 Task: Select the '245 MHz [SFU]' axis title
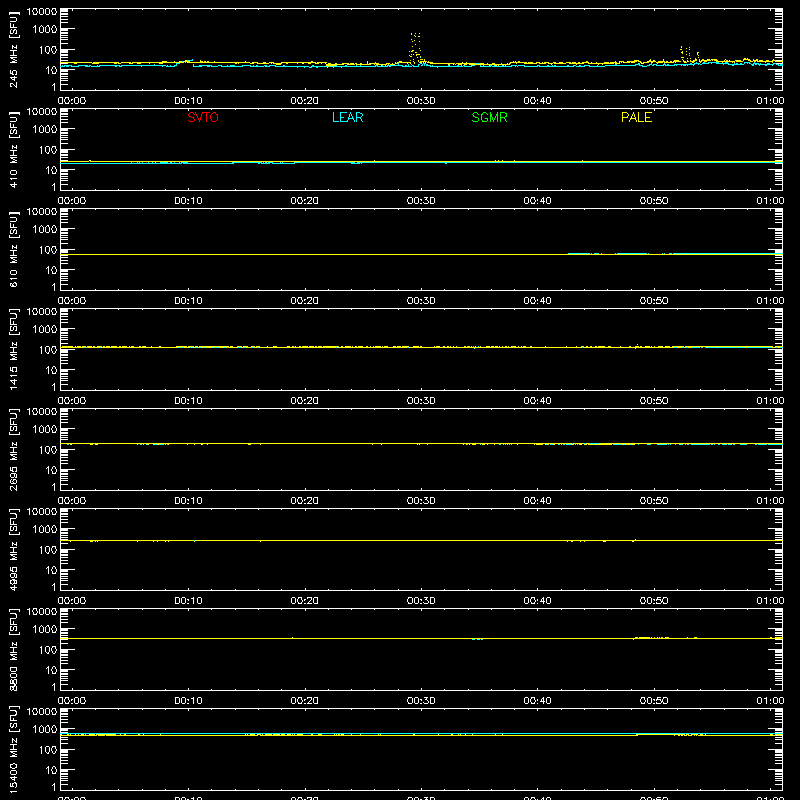pyautogui.click(x=13, y=49)
